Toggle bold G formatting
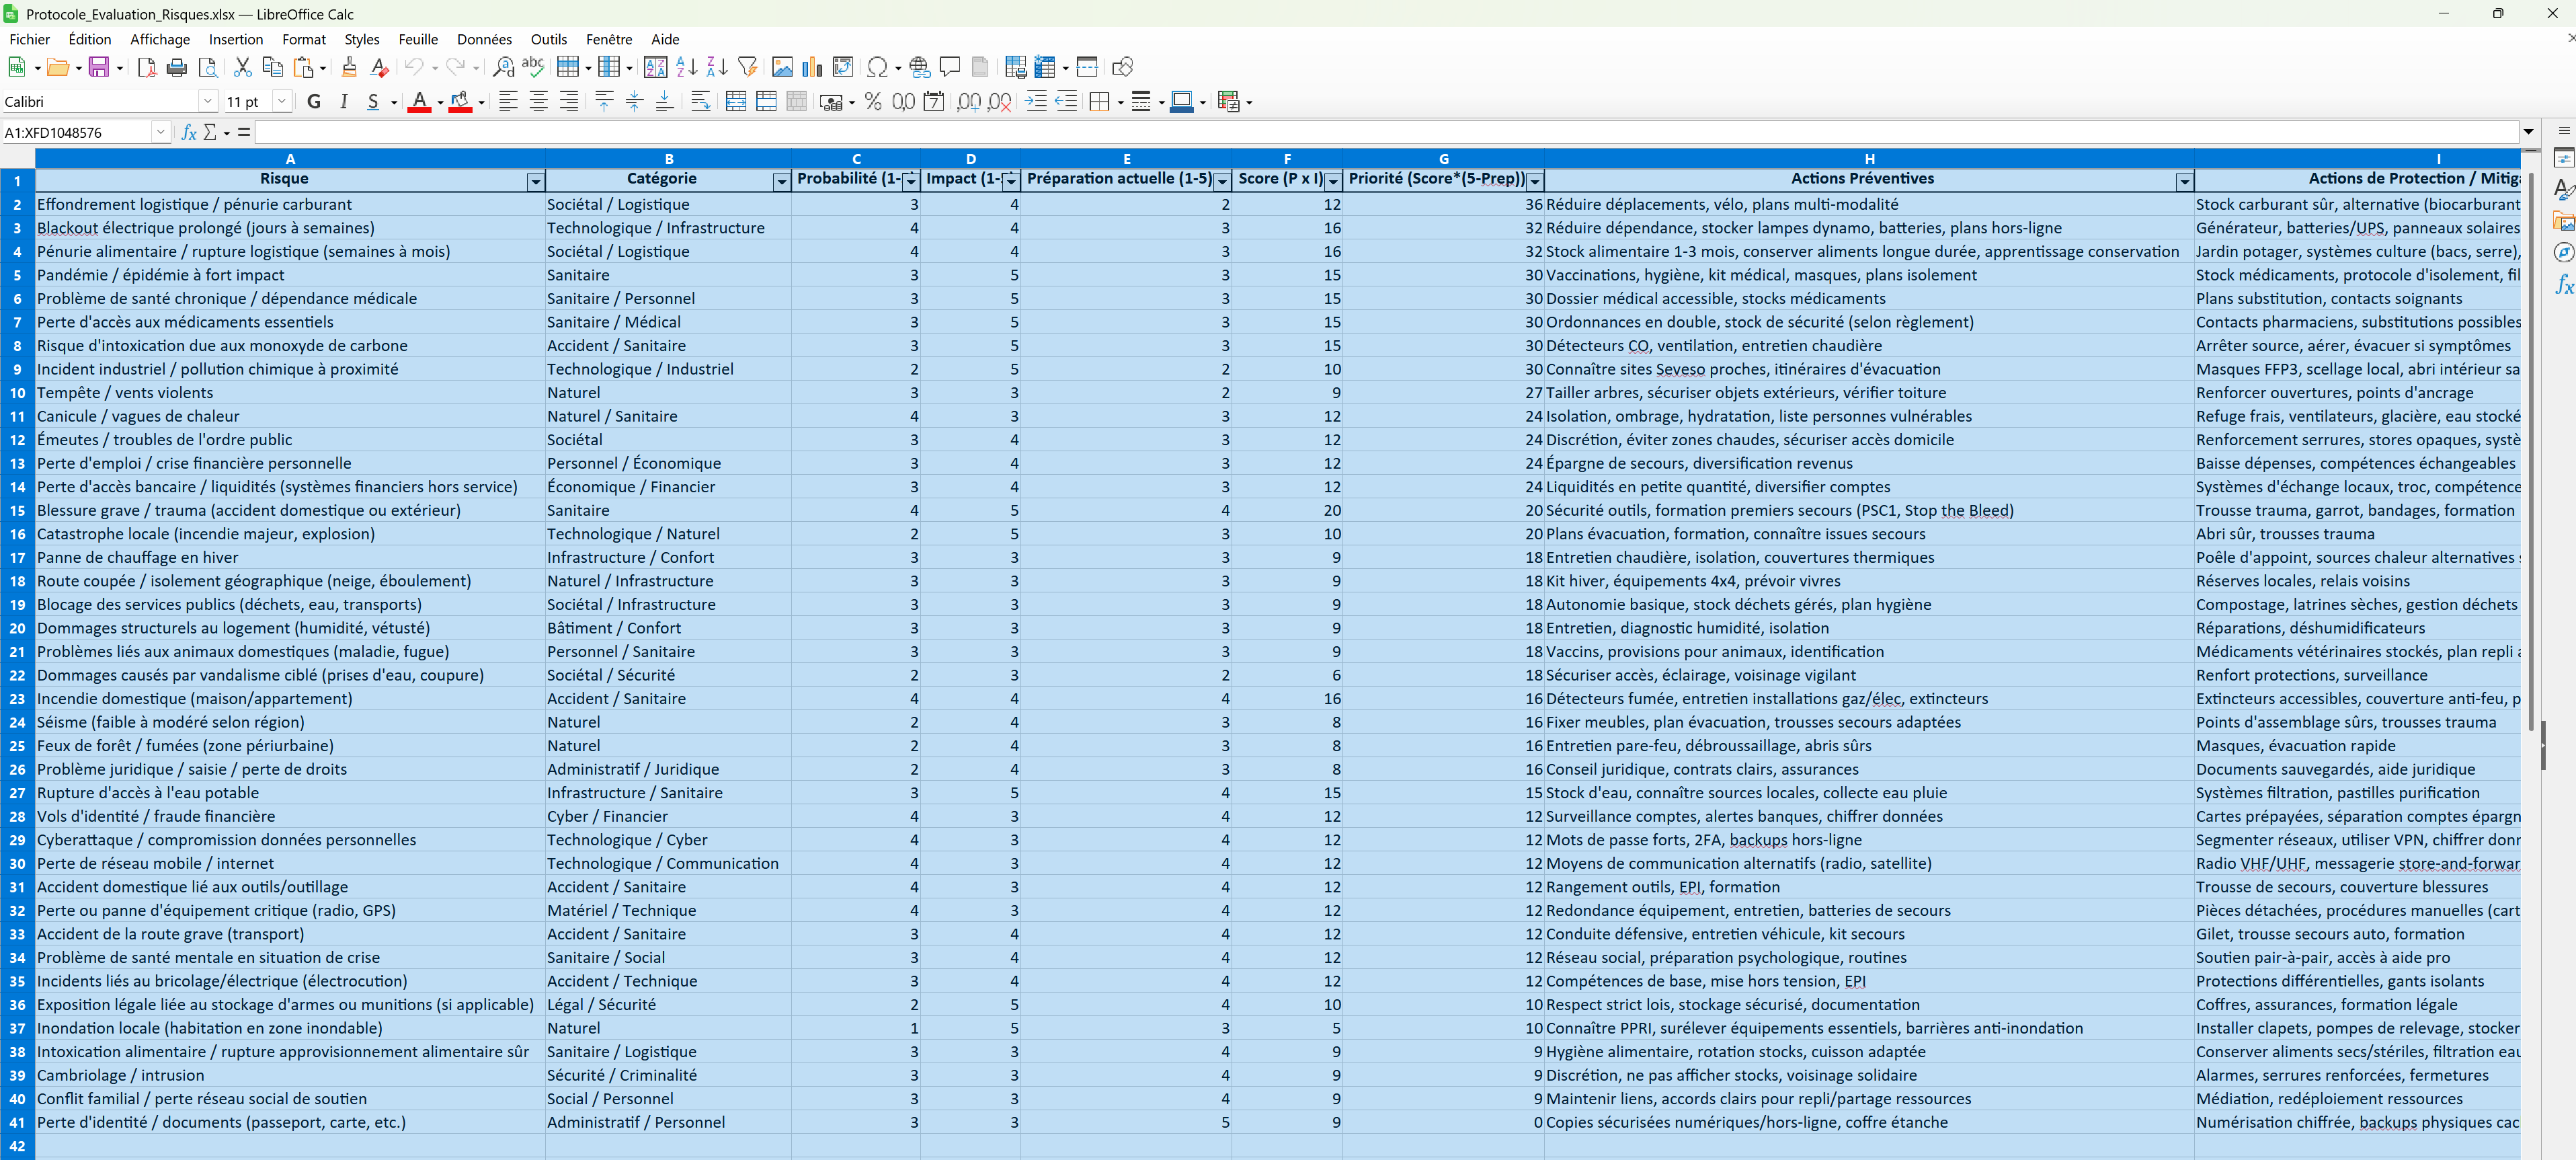 click(314, 101)
